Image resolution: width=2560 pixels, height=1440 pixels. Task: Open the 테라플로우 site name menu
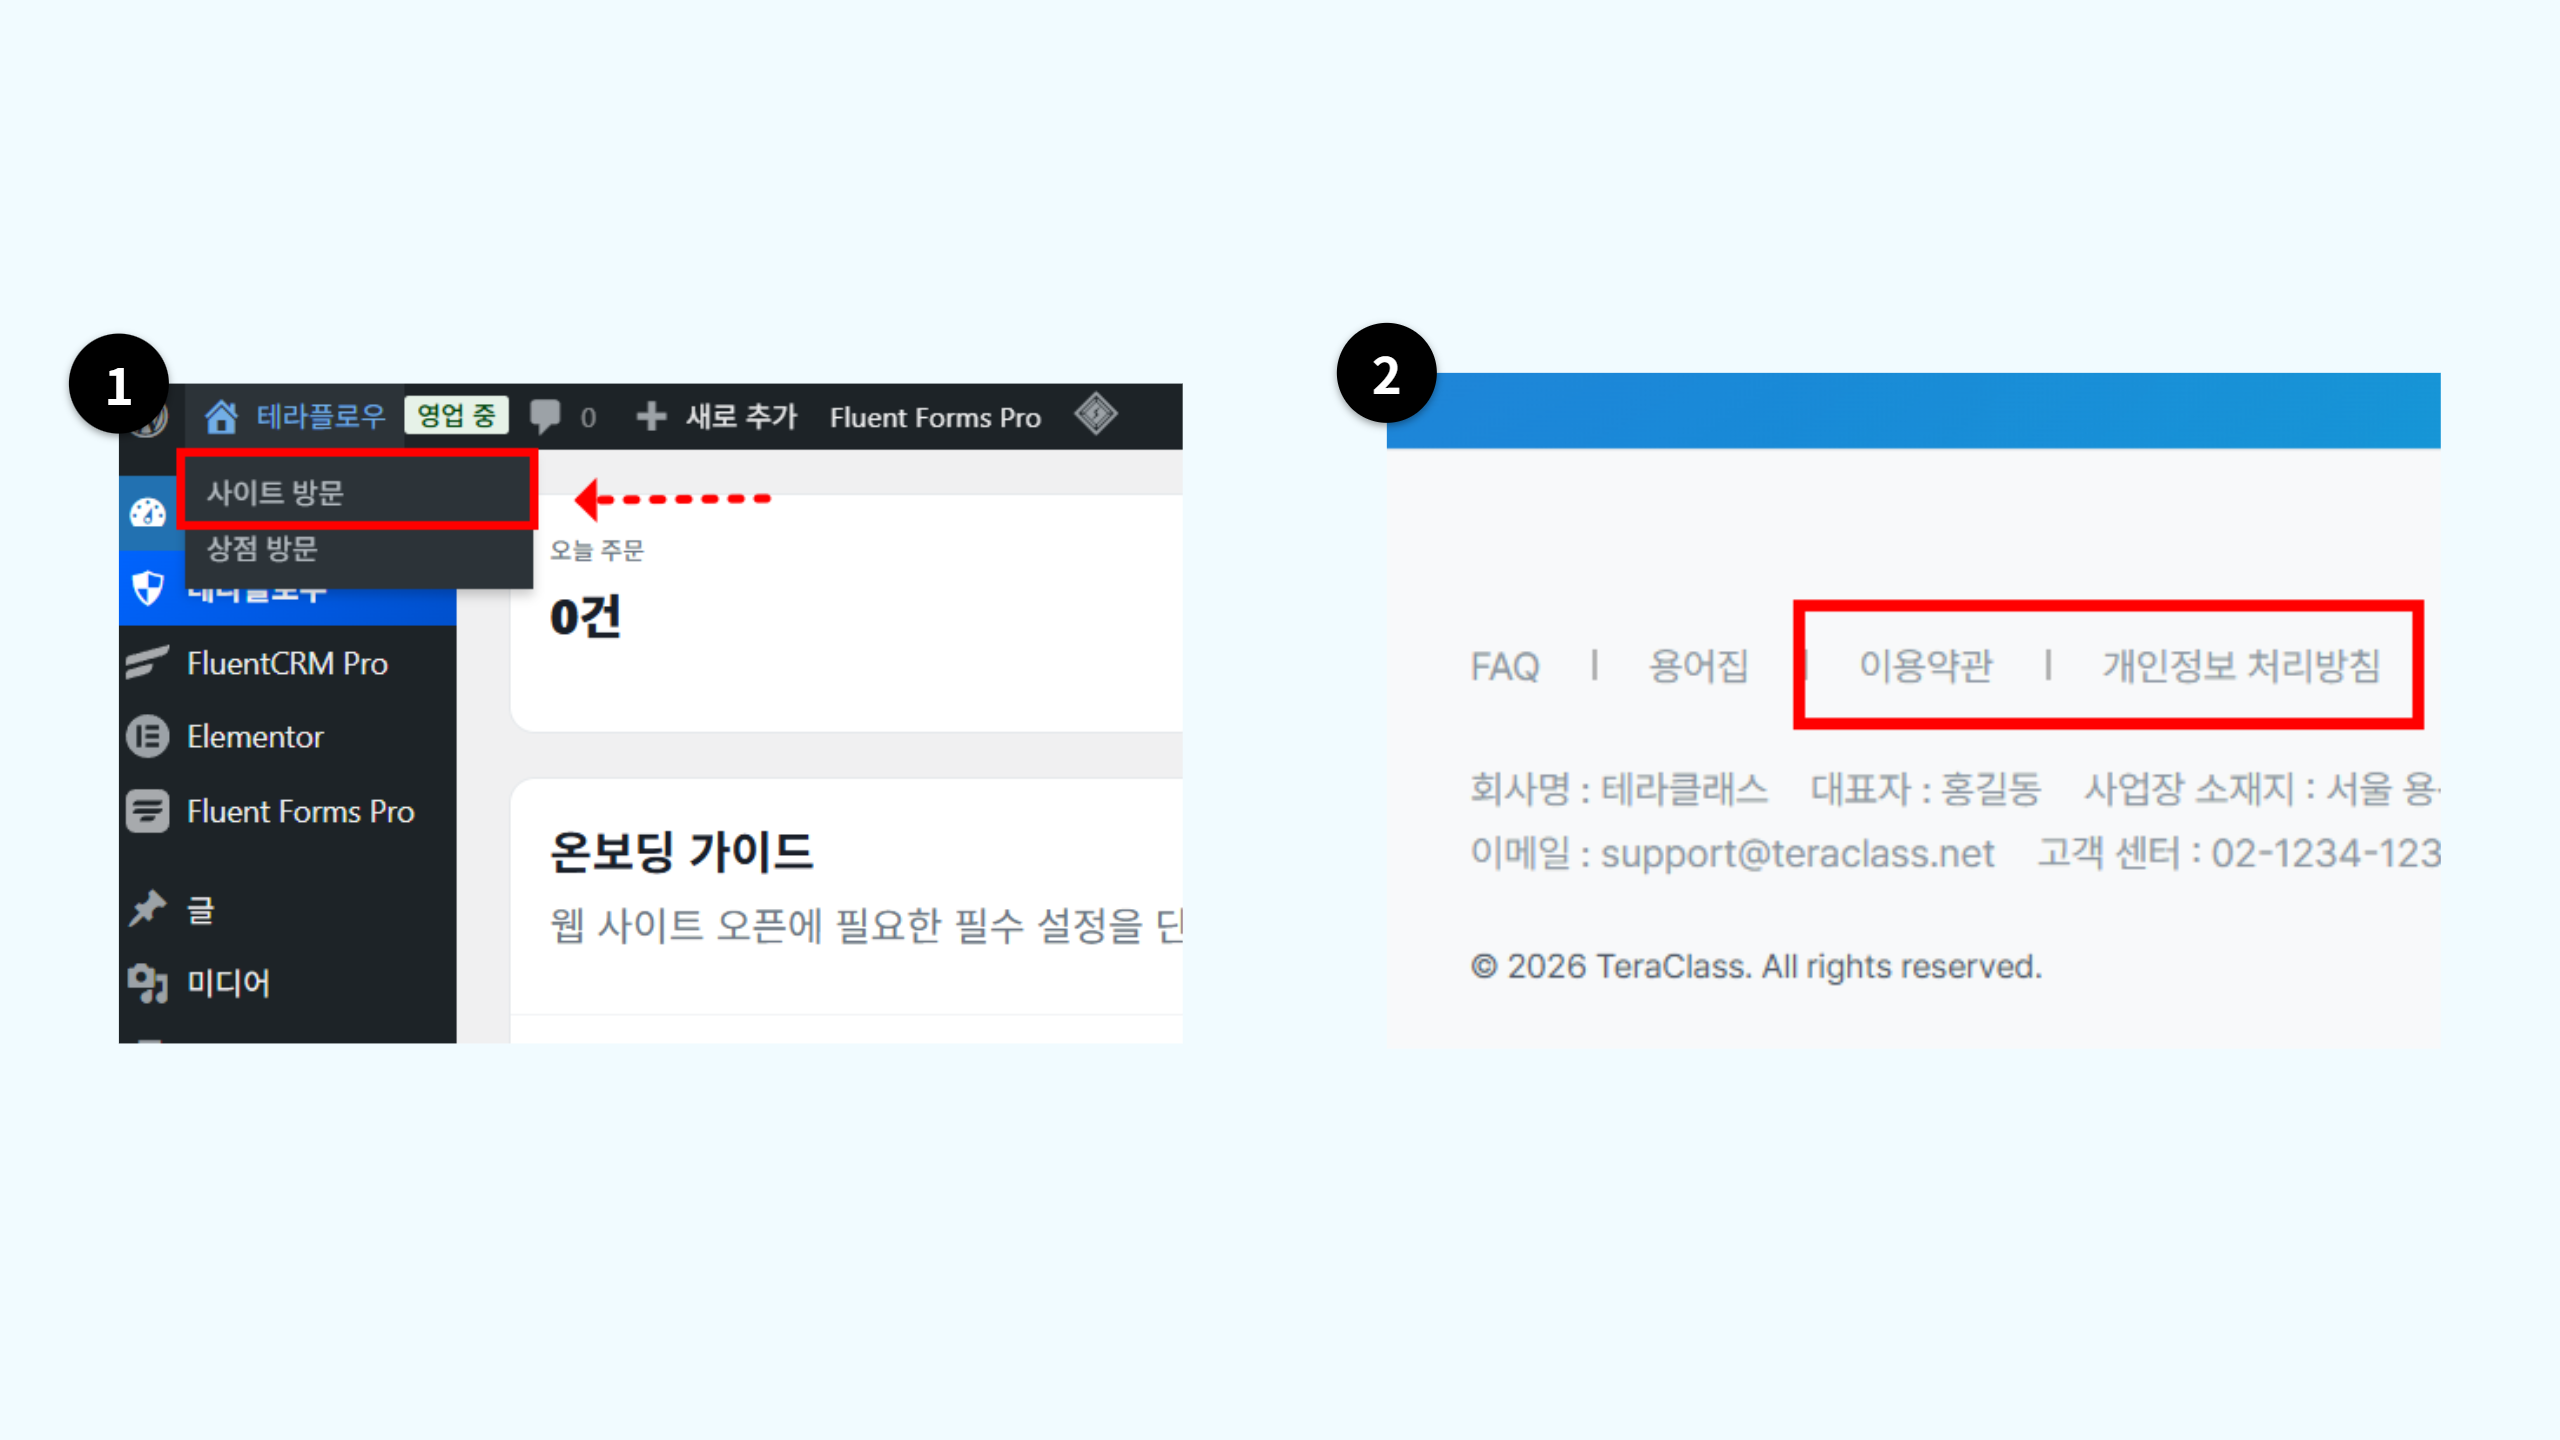[320, 416]
